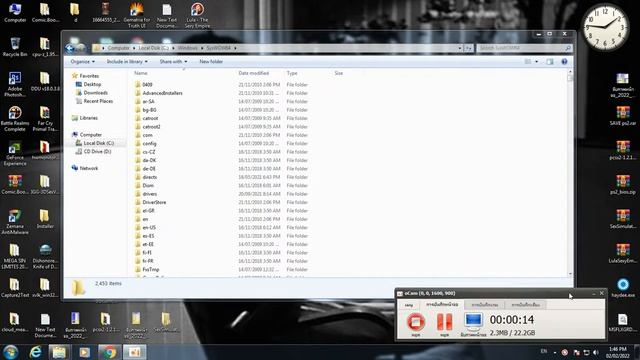Click the Search SysWOW64 field
The width and height of the screenshot is (640, 360).
pos(524,48)
